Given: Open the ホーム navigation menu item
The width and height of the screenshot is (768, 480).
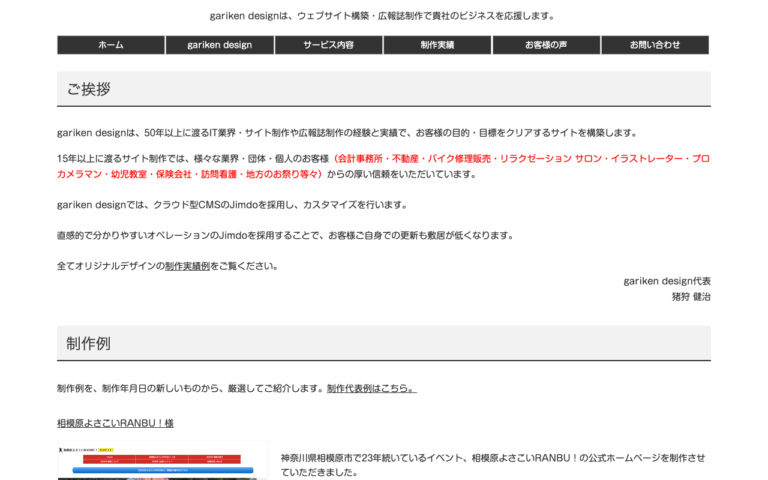Looking at the screenshot, I should click(111, 45).
